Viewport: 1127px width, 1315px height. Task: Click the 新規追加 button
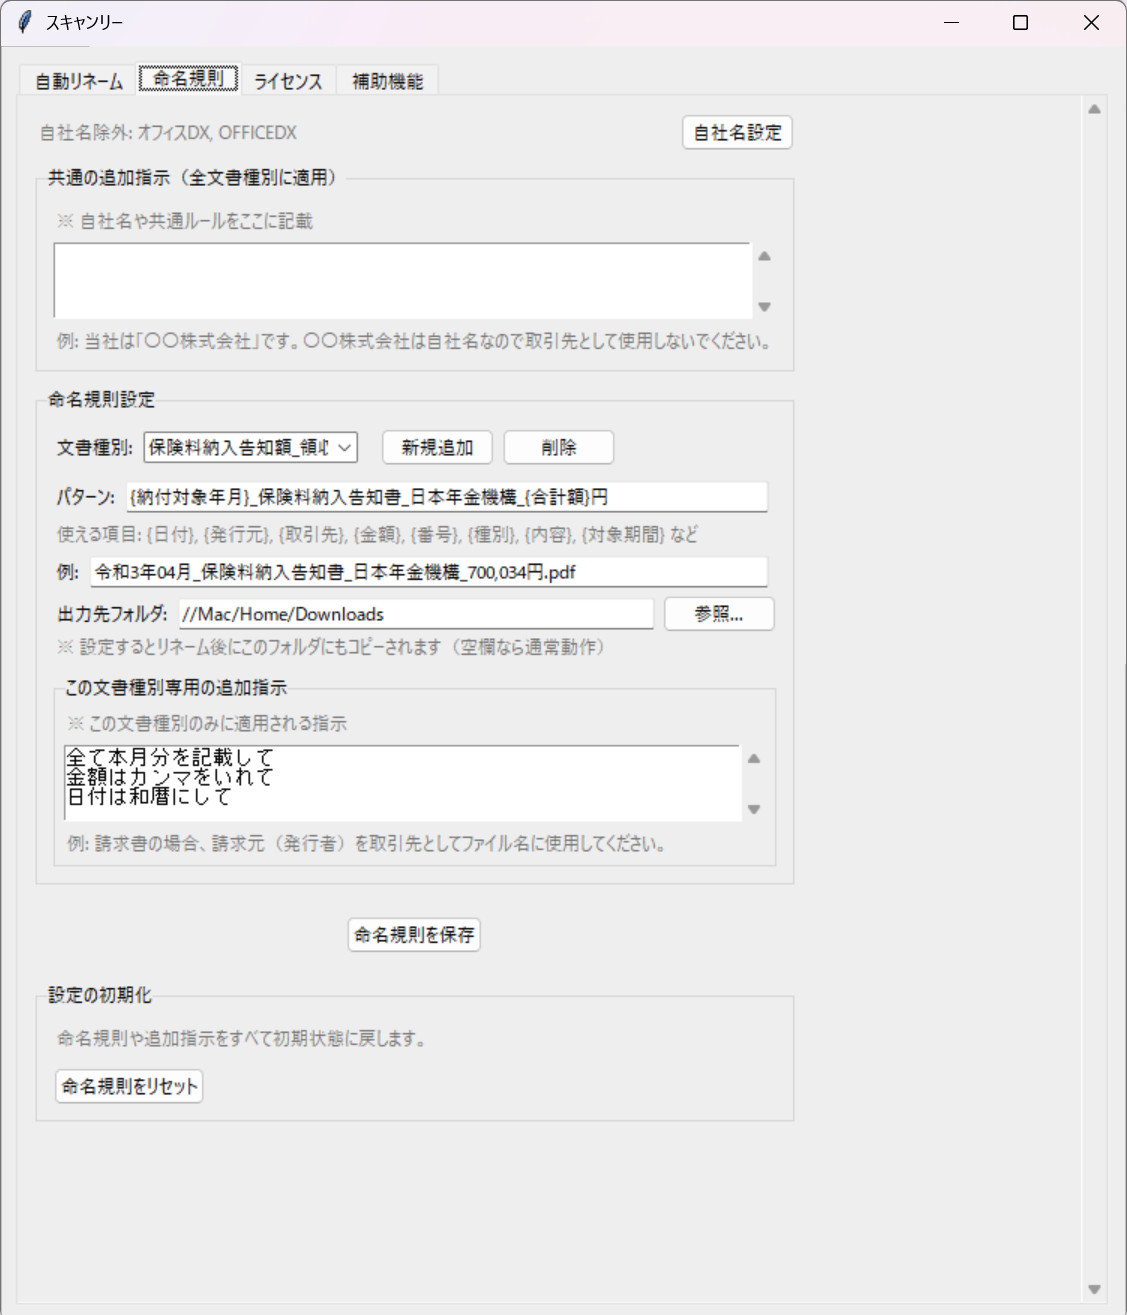click(437, 447)
